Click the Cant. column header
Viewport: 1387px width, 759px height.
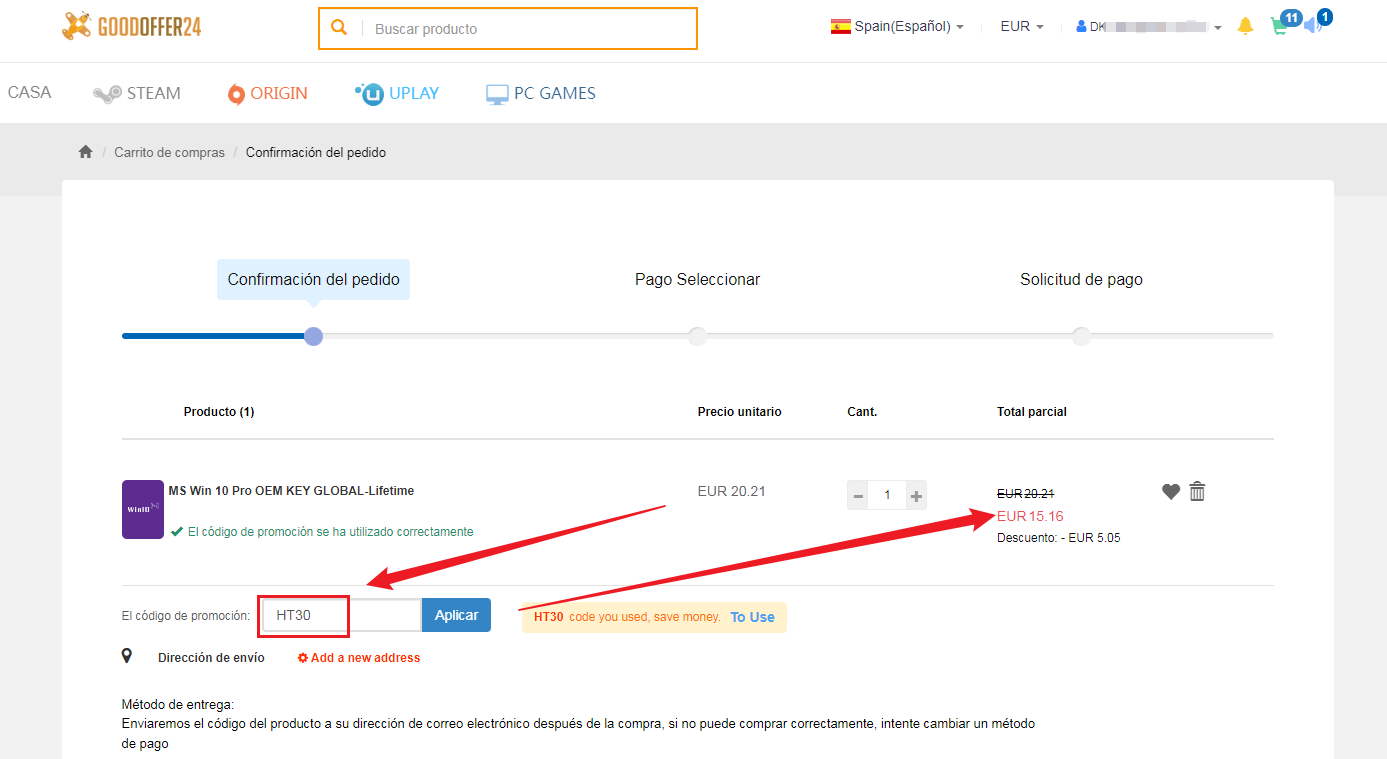click(x=862, y=412)
